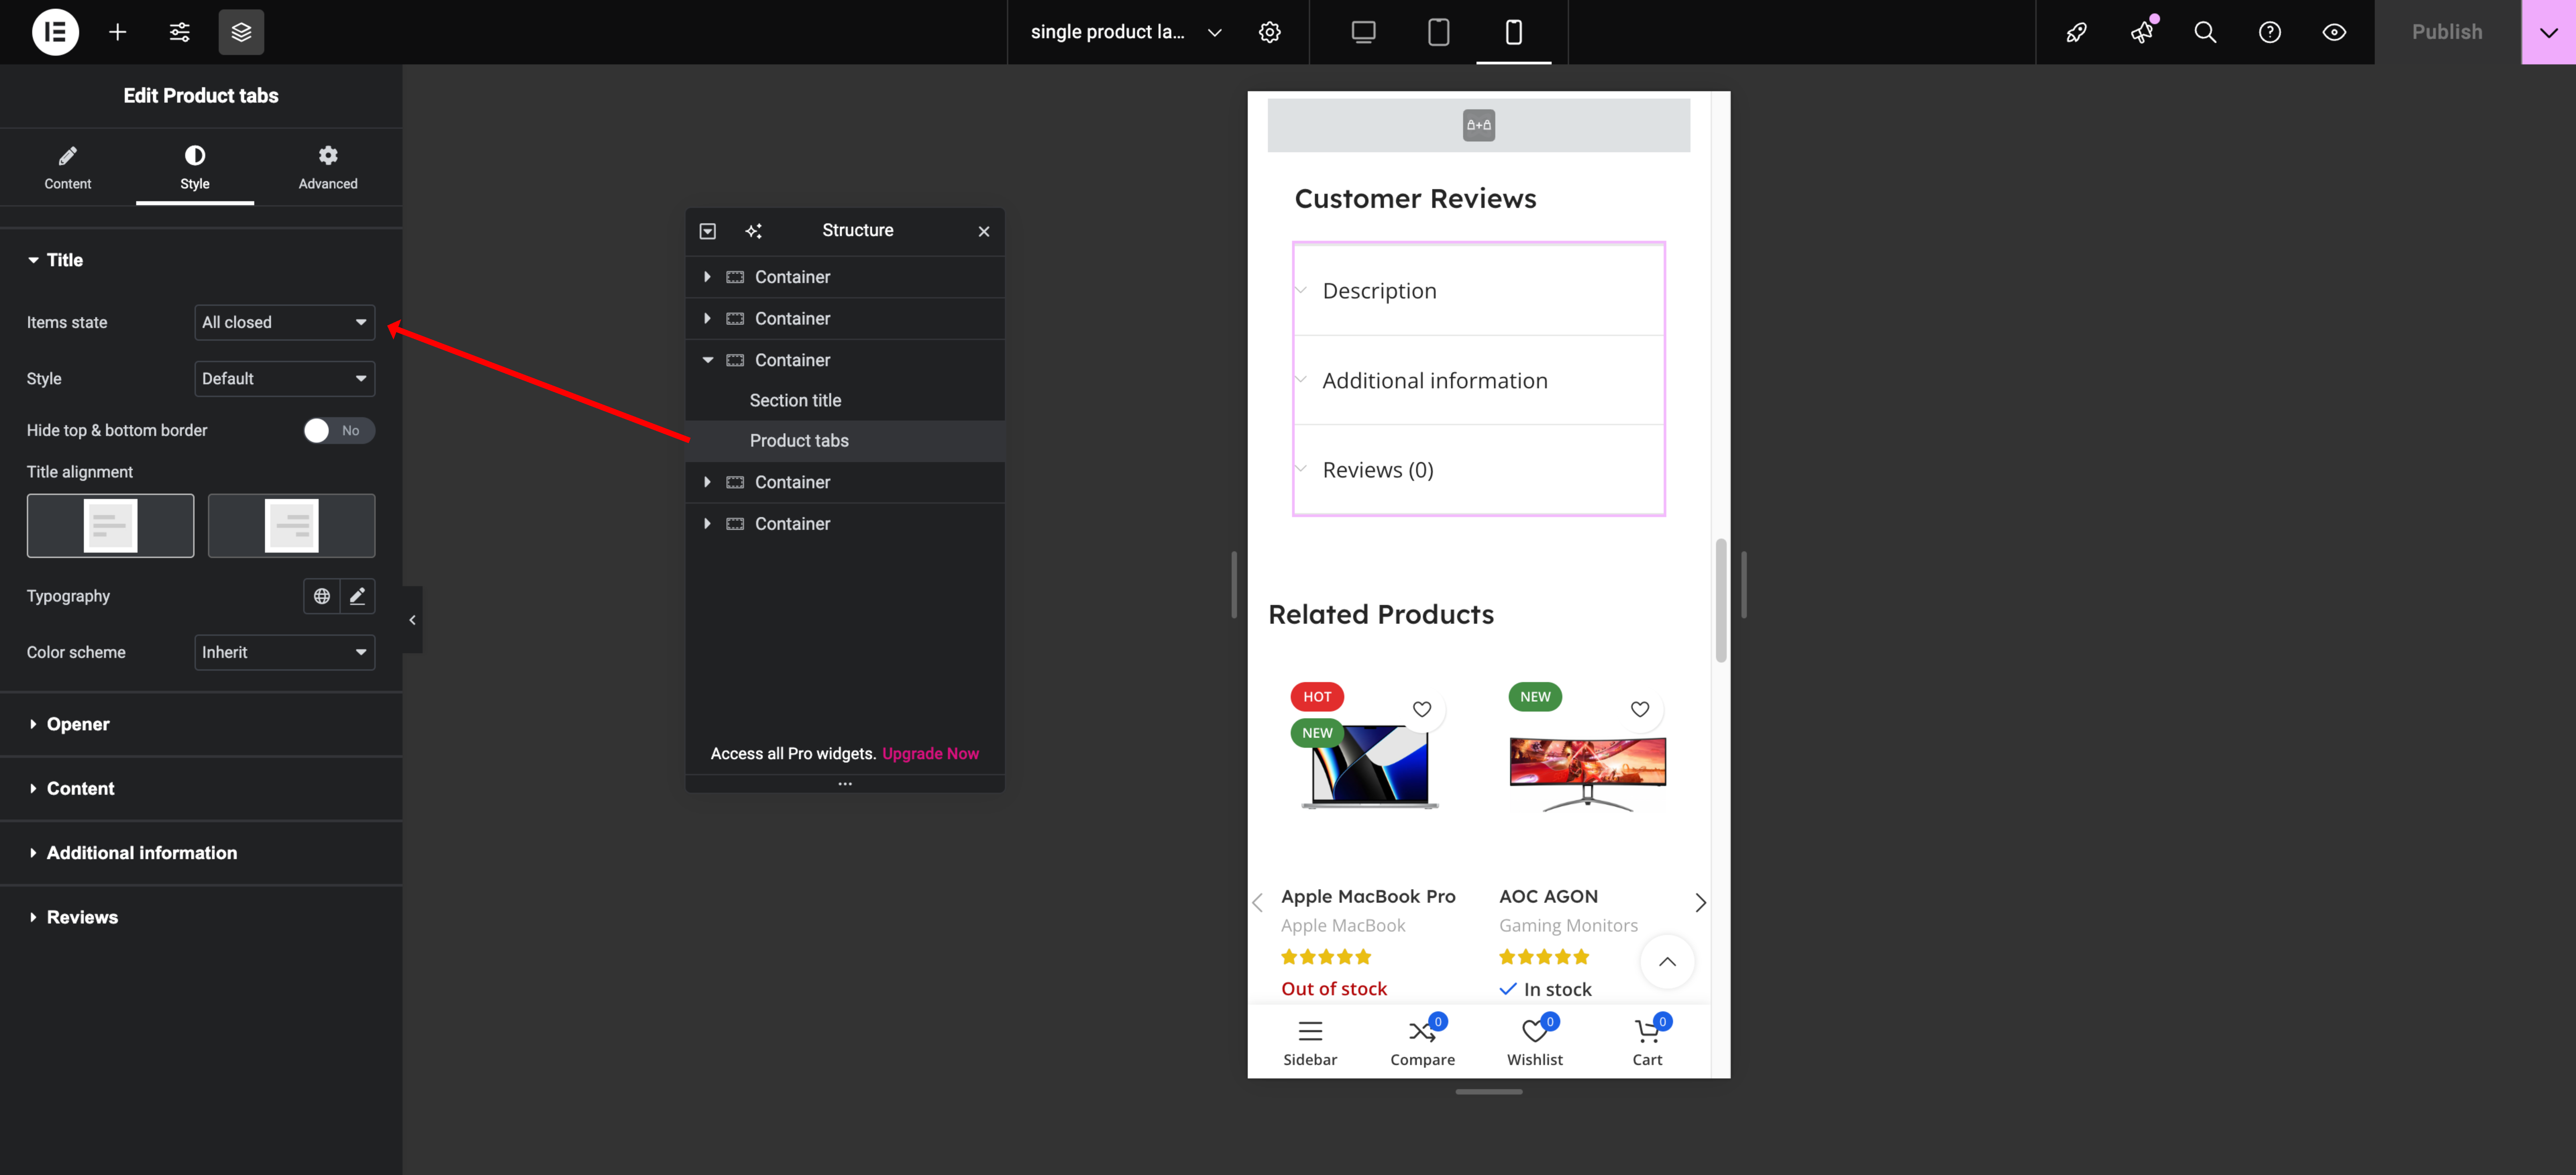Open the Elementor main menu logo
This screenshot has height=1175, width=2576.
(55, 32)
